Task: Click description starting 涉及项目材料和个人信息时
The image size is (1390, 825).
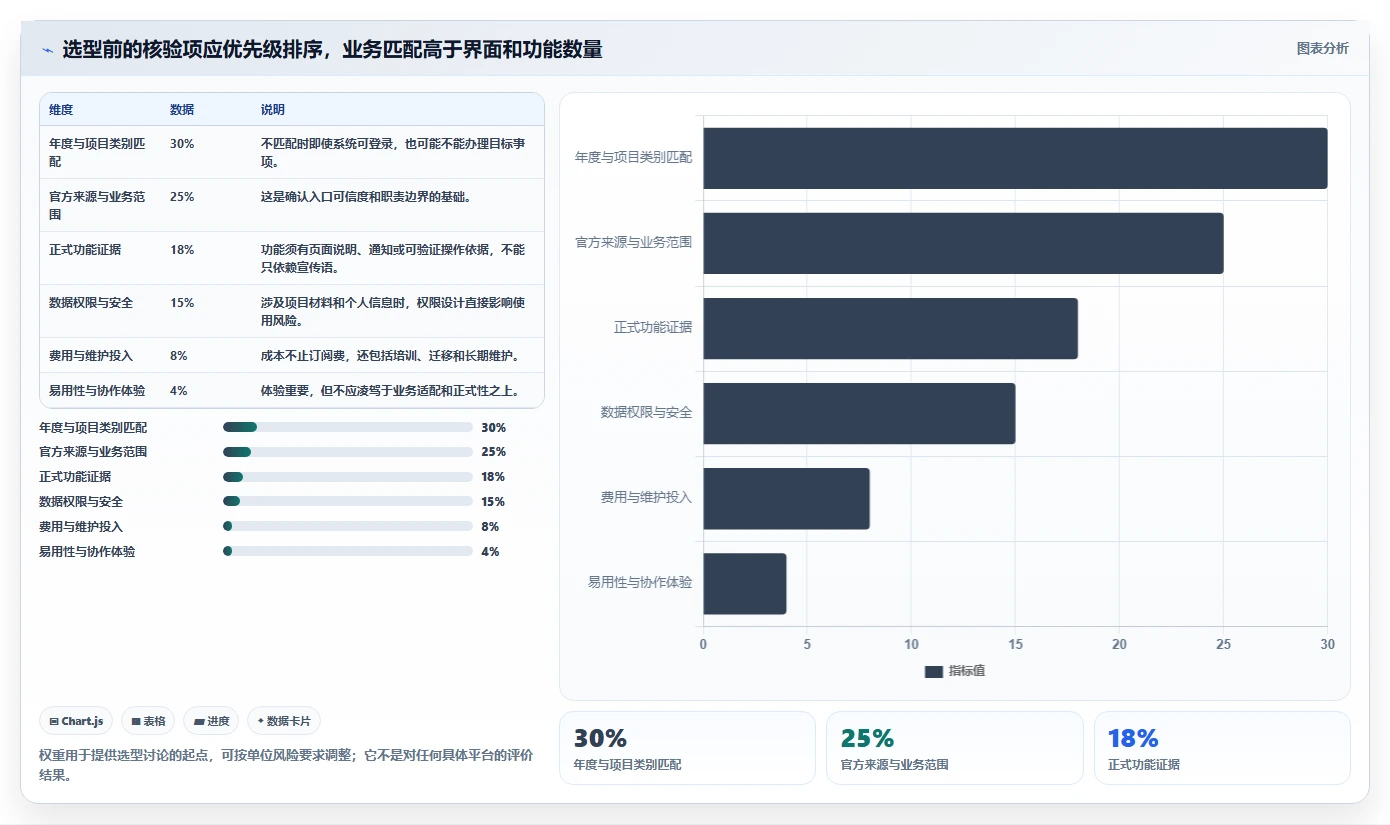Action: point(393,311)
